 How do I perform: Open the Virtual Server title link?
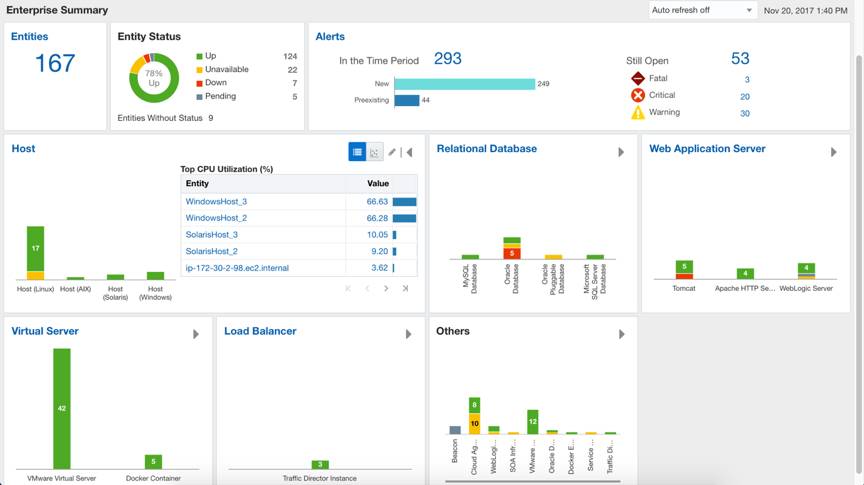point(45,331)
